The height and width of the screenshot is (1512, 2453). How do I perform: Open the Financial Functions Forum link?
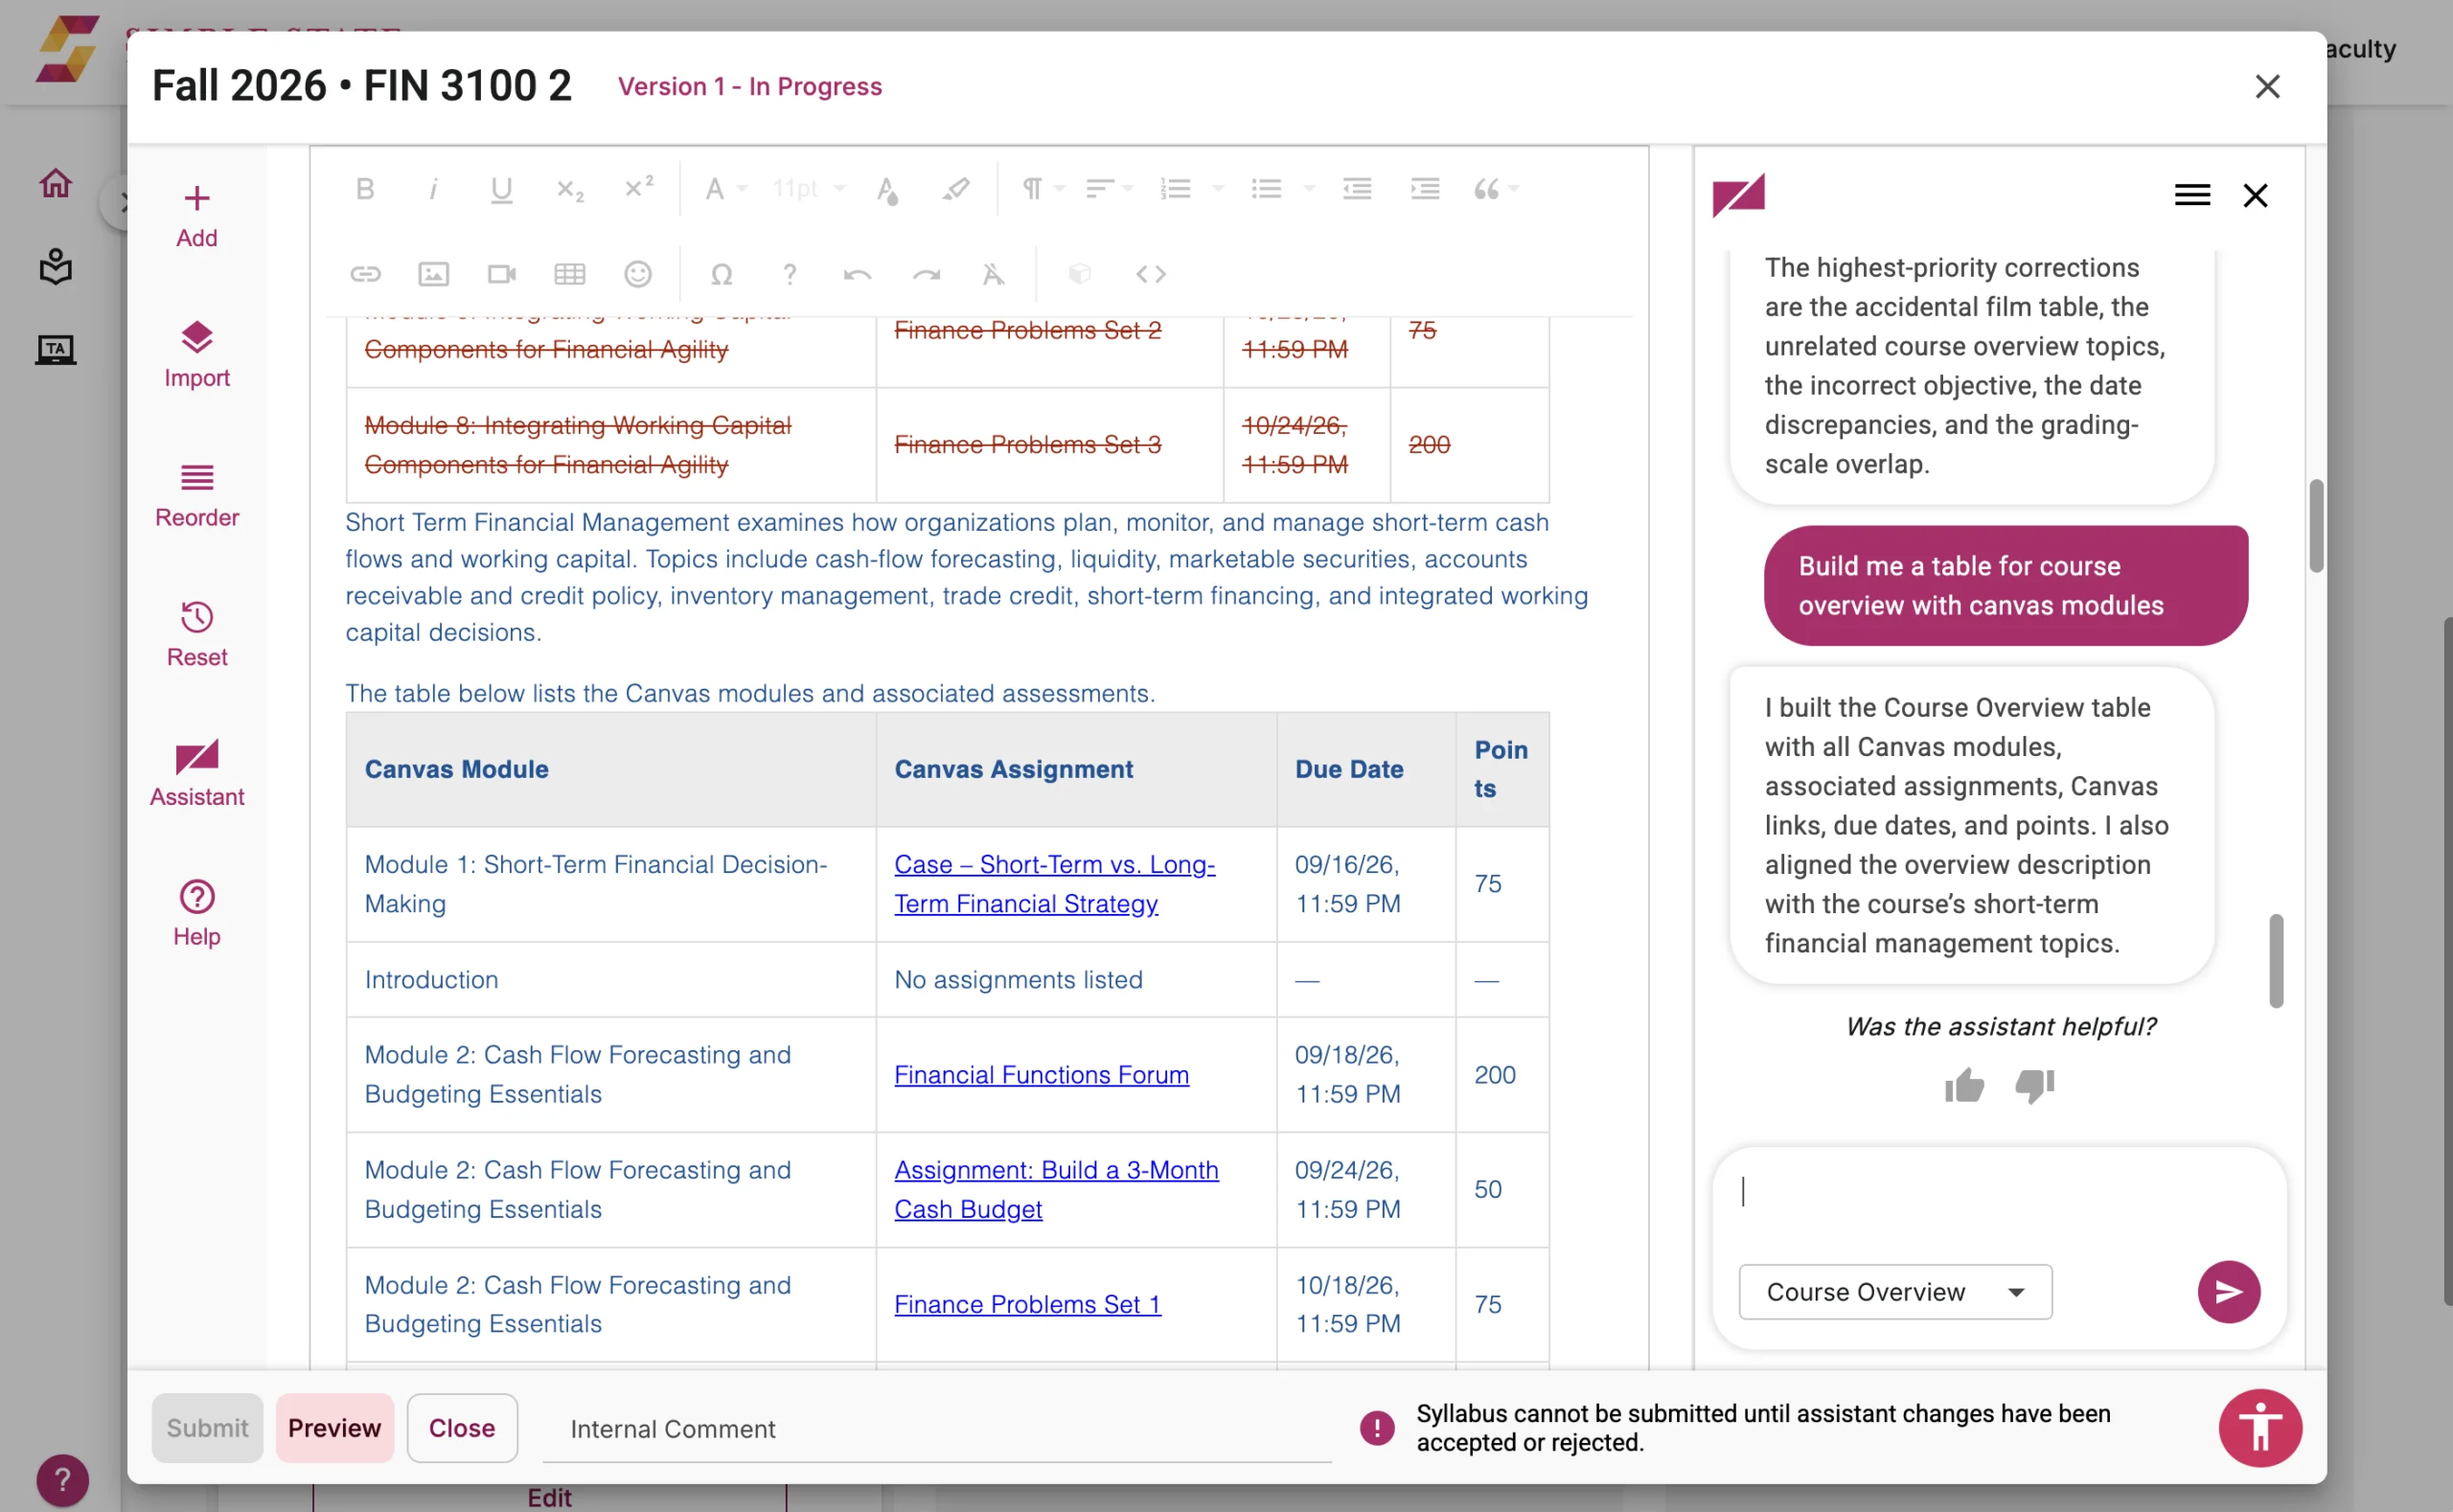[x=1041, y=1075]
